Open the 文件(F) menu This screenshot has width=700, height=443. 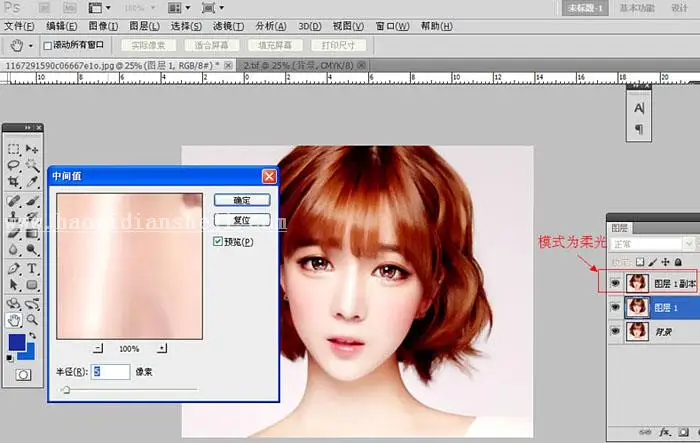coord(19,26)
